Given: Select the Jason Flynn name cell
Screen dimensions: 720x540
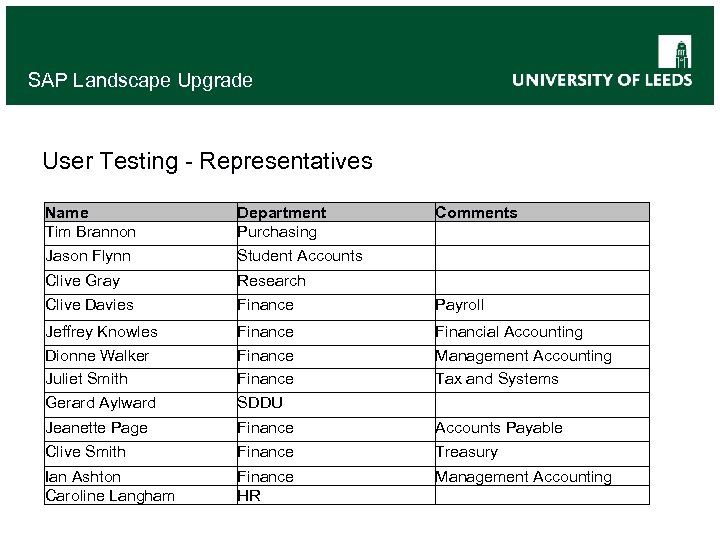Looking at the screenshot, I should tap(88, 256).
